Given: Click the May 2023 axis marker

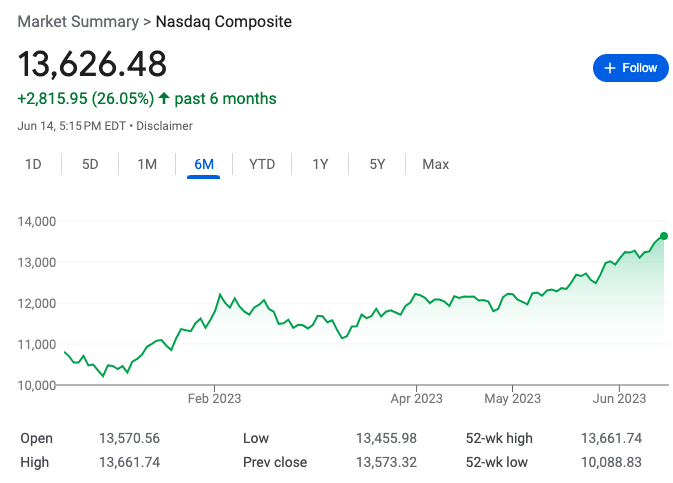Looking at the screenshot, I should (512, 398).
